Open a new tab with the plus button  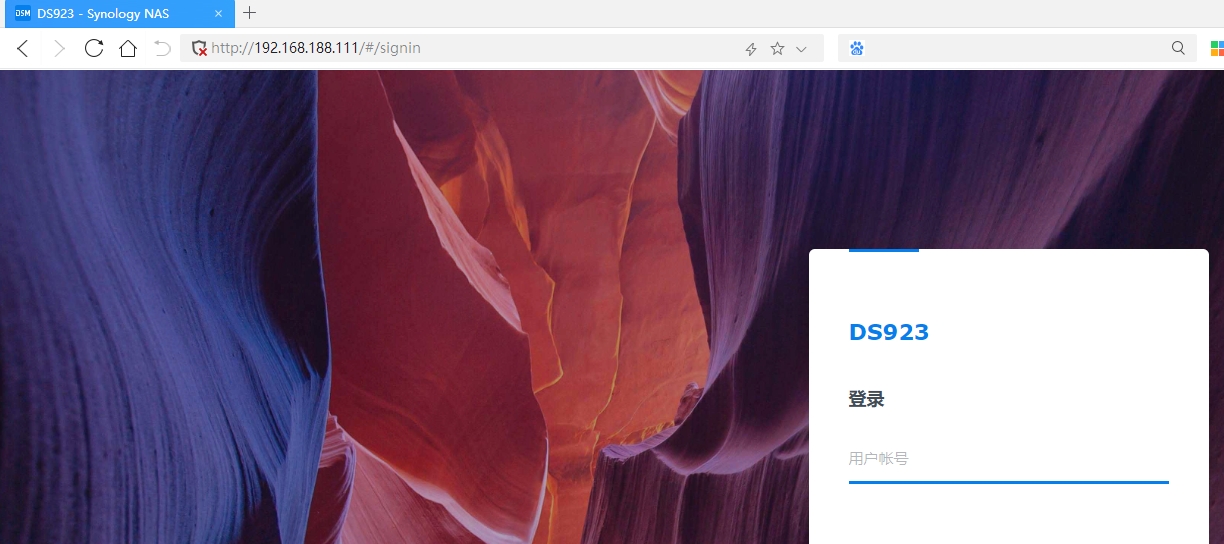click(250, 13)
